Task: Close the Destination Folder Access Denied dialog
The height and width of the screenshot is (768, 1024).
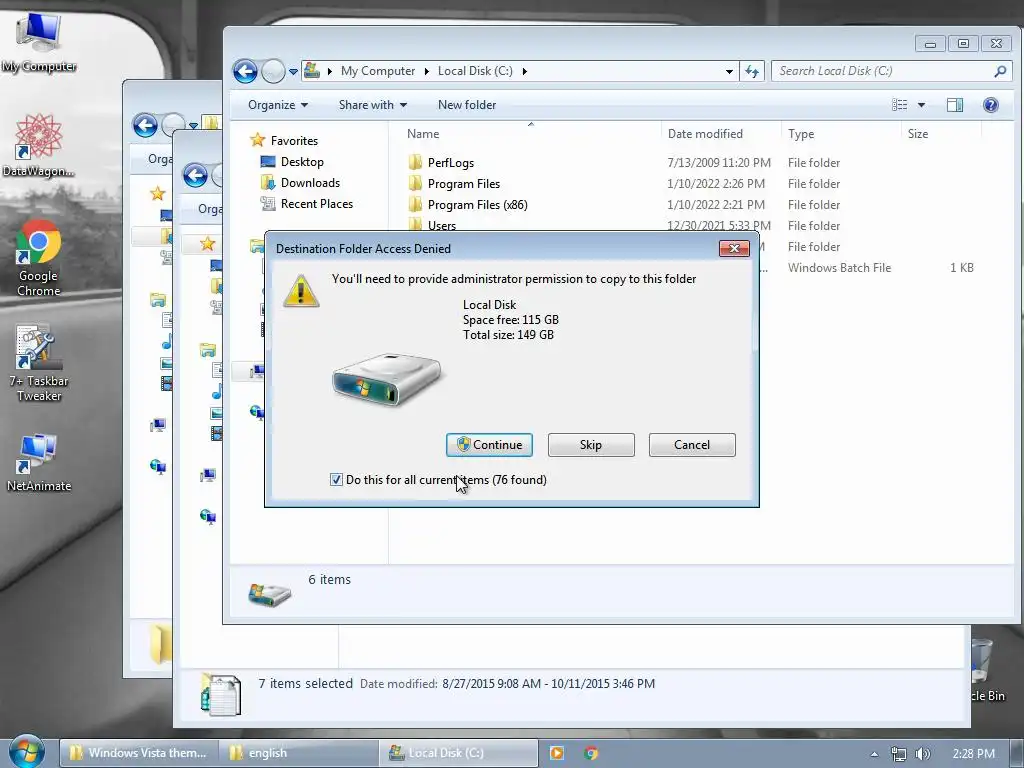Action: [x=734, y=248]
